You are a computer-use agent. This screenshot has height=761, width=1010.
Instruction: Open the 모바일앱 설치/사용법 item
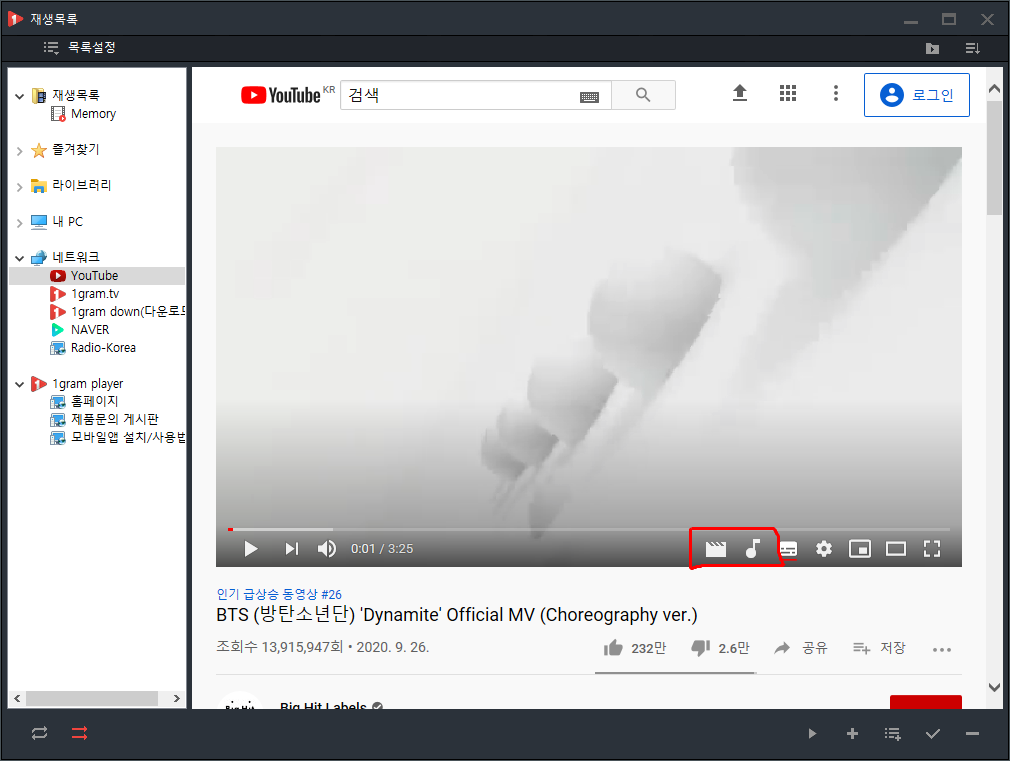pyautogui.click(x=118, y=438)
